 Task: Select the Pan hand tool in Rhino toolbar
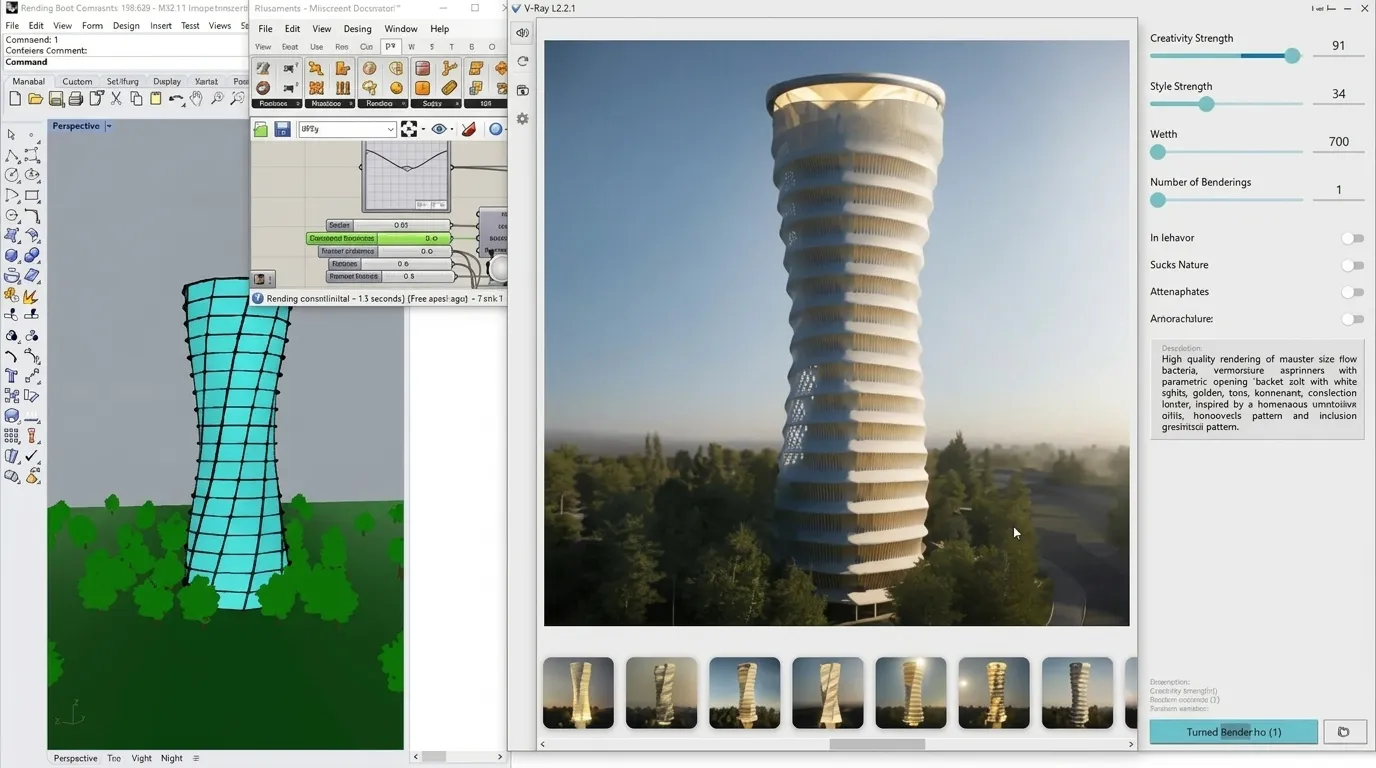coord(197,99)
